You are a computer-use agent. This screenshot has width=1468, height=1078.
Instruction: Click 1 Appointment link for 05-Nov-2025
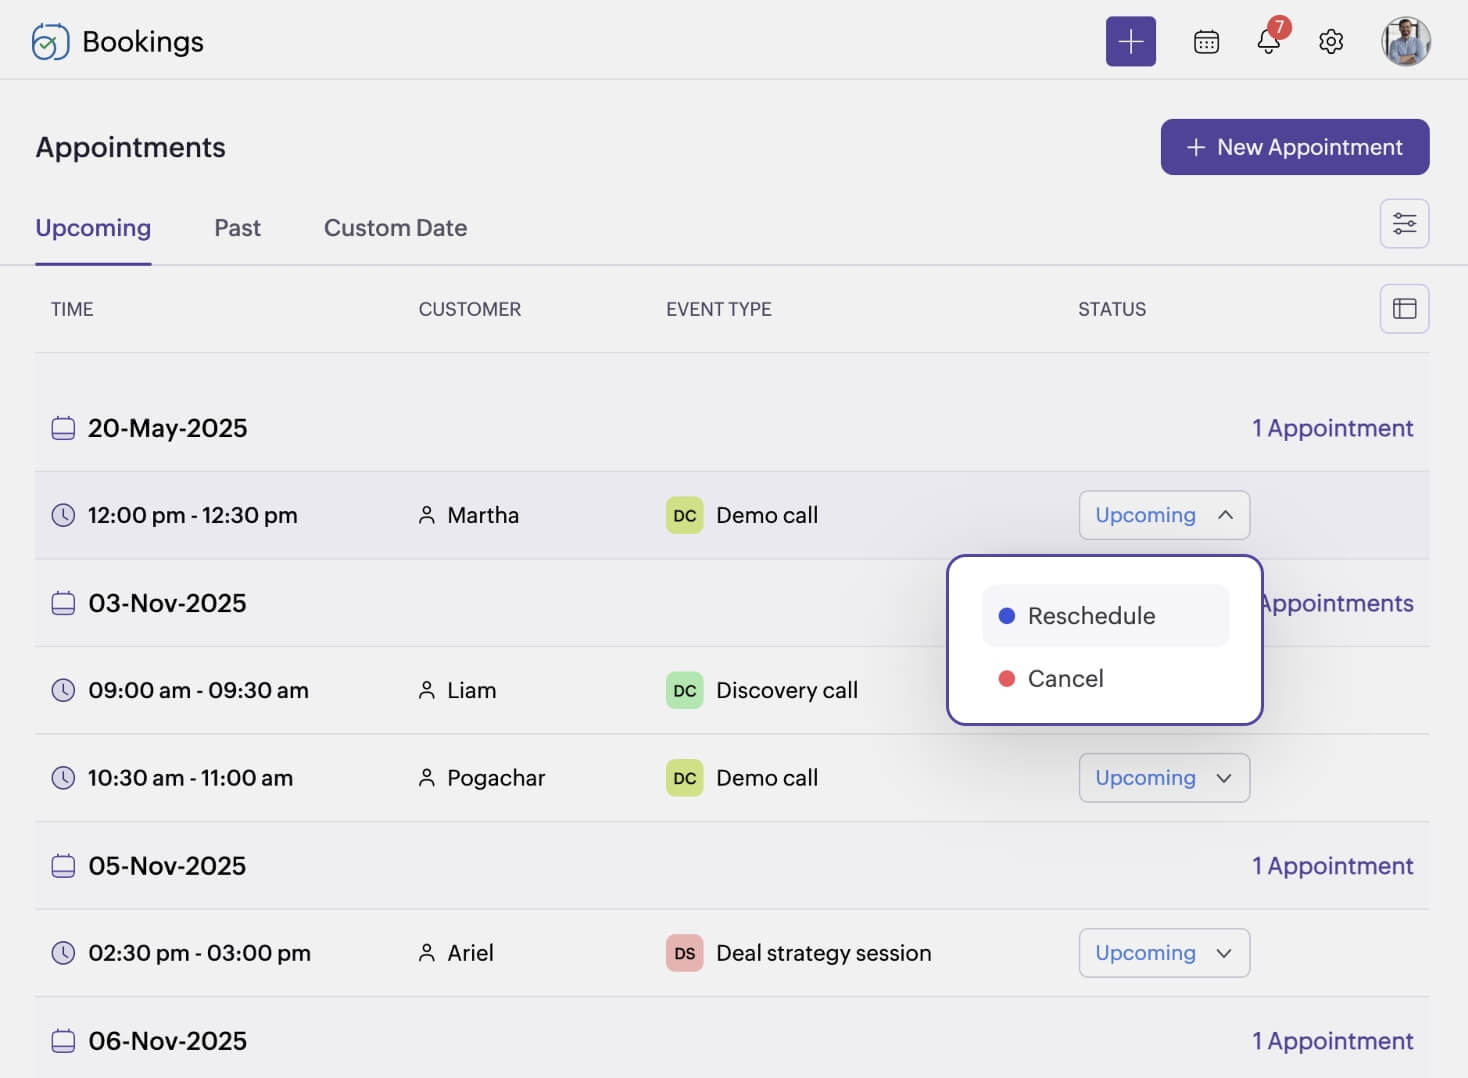click(1332, 866)
